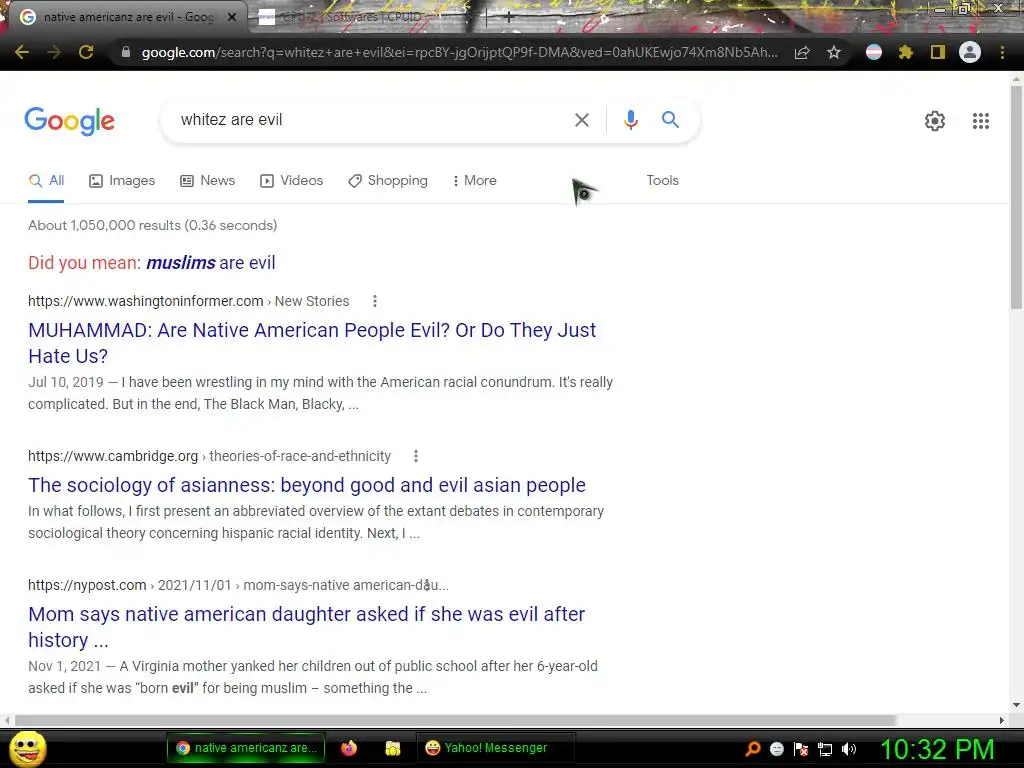Viewport: 1024px width, 768px height.
Task: Open the file folder taskbar icon
Action: pyautogui.click(x=392, y=748)
